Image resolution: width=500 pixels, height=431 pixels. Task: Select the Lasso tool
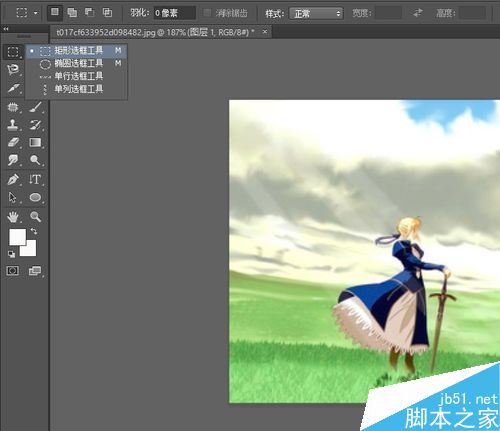tap(13, 70)
